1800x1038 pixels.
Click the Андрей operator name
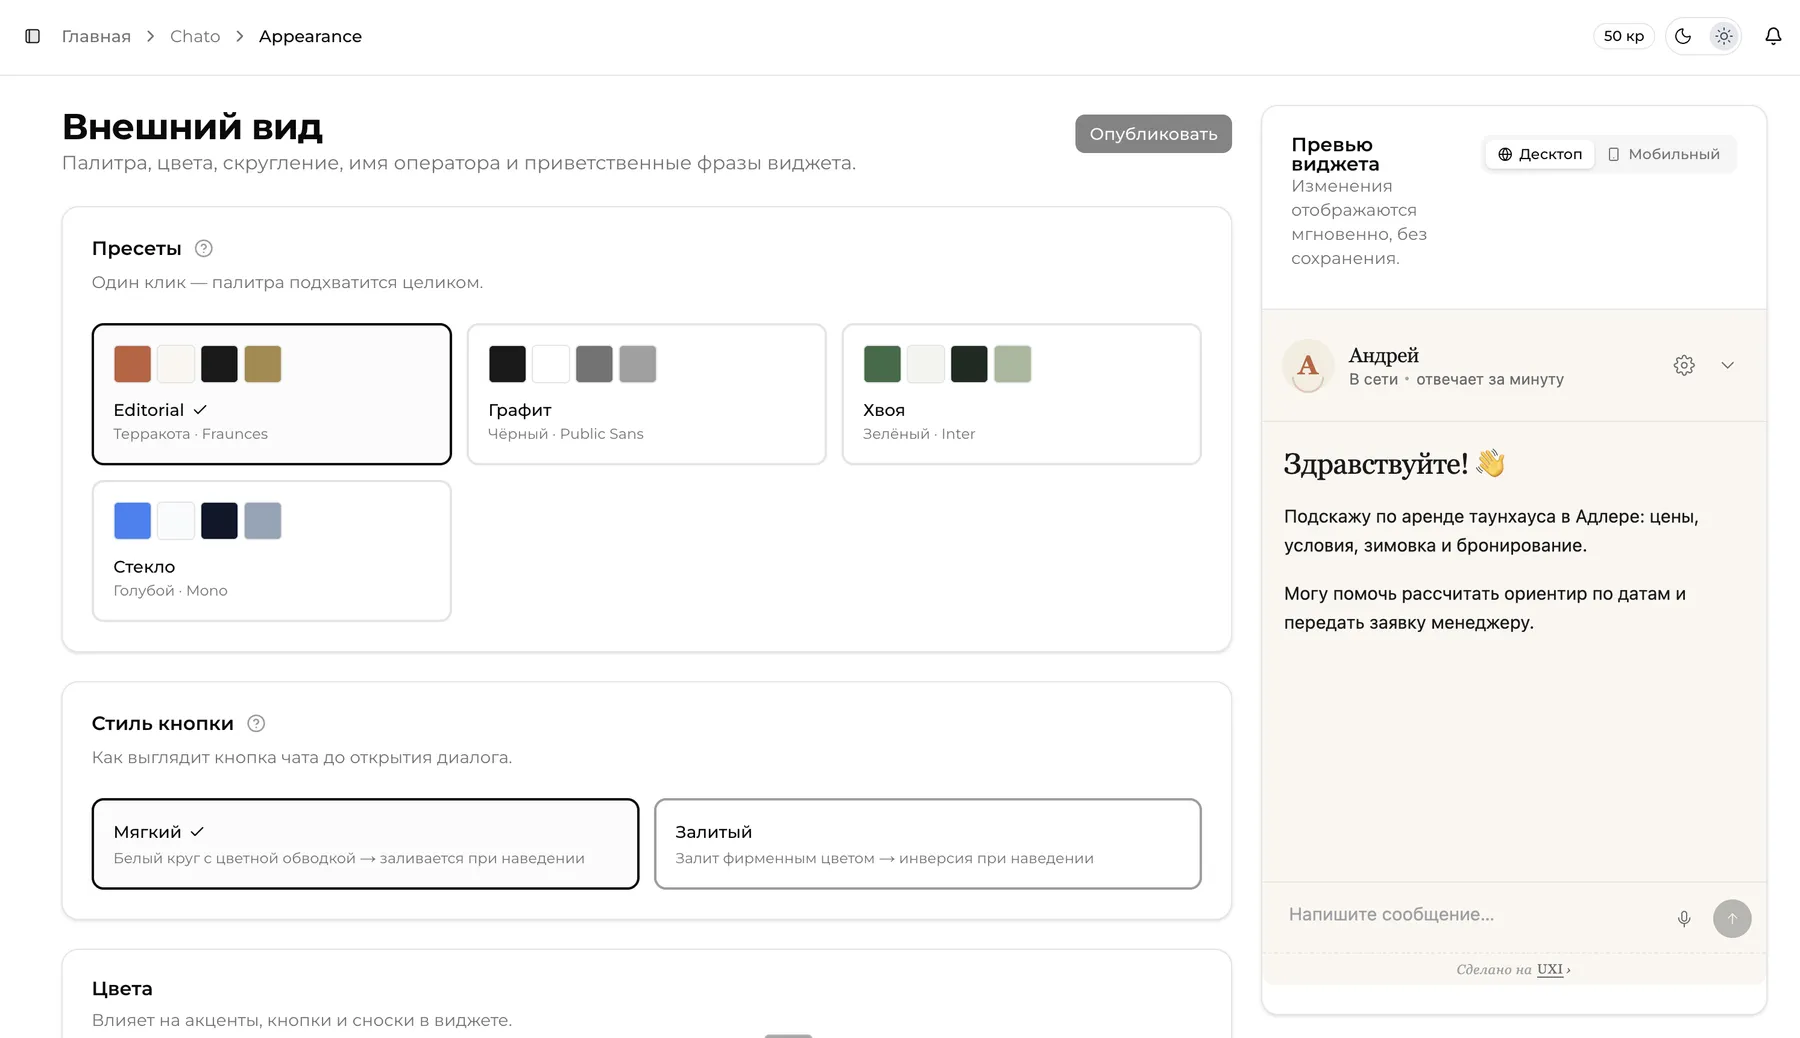[1384, 355]
